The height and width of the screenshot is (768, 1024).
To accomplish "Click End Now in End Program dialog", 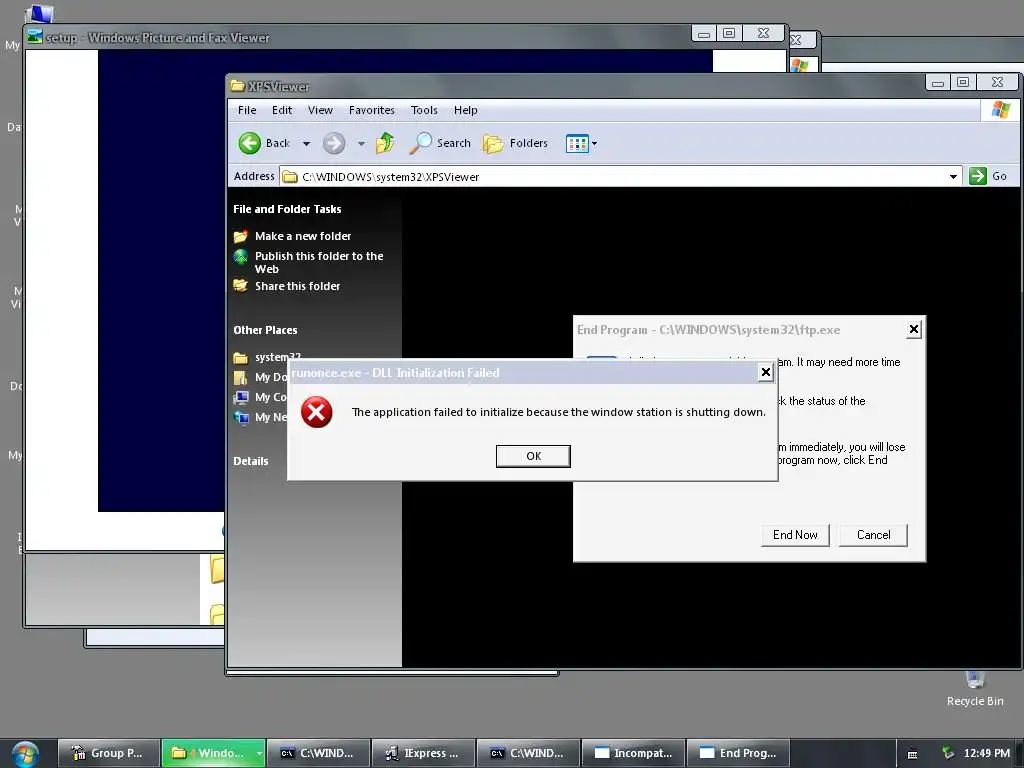I will (795, 535).
